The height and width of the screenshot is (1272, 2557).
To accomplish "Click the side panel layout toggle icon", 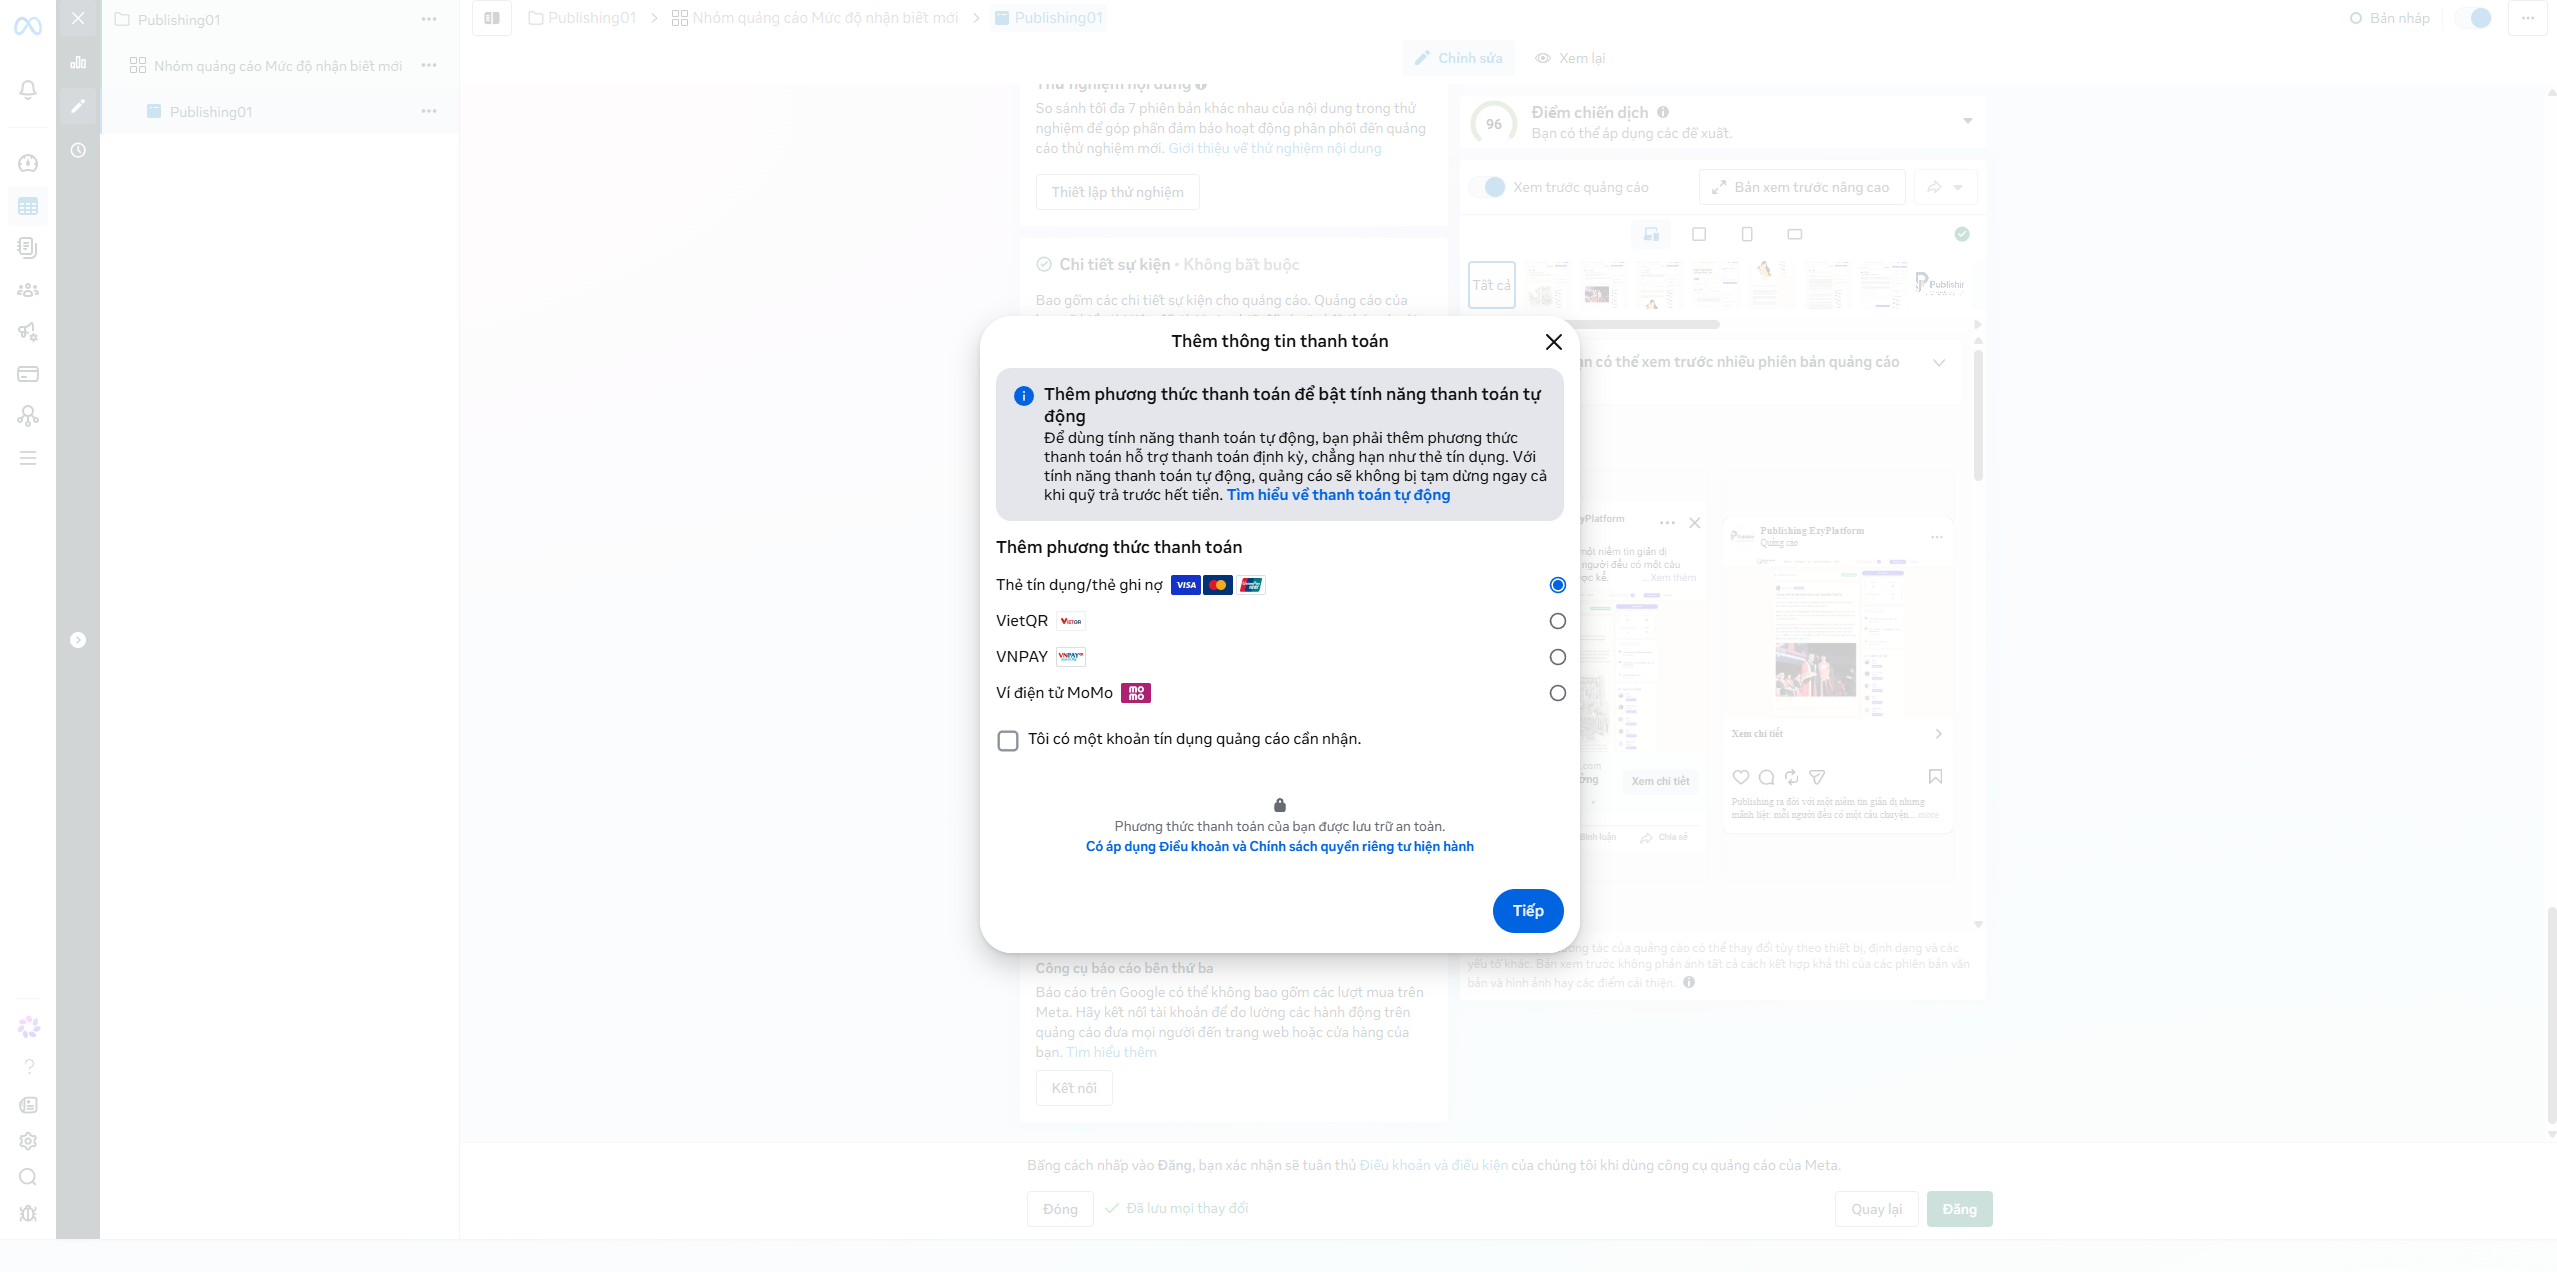I will (492, 18).
